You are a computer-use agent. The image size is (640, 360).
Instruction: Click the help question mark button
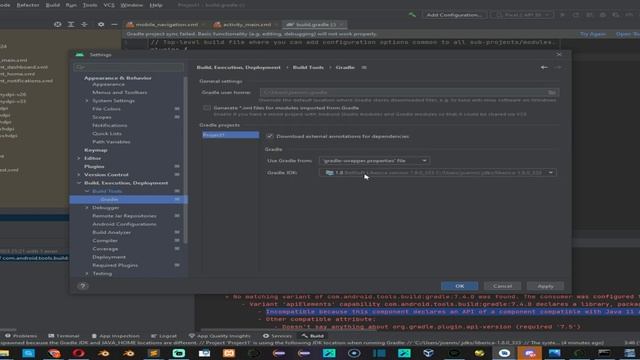click(82, 286)
